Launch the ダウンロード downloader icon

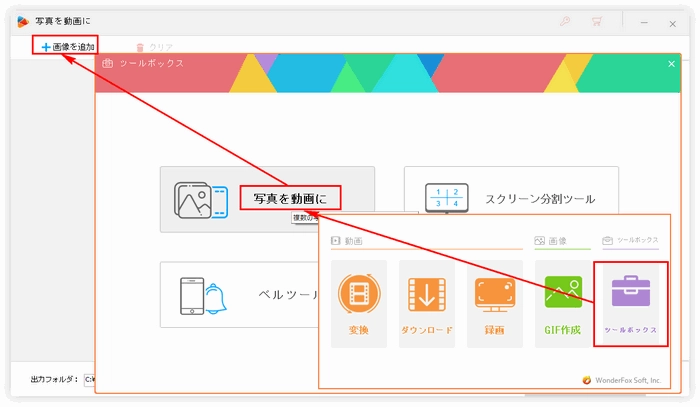[426, 297]
